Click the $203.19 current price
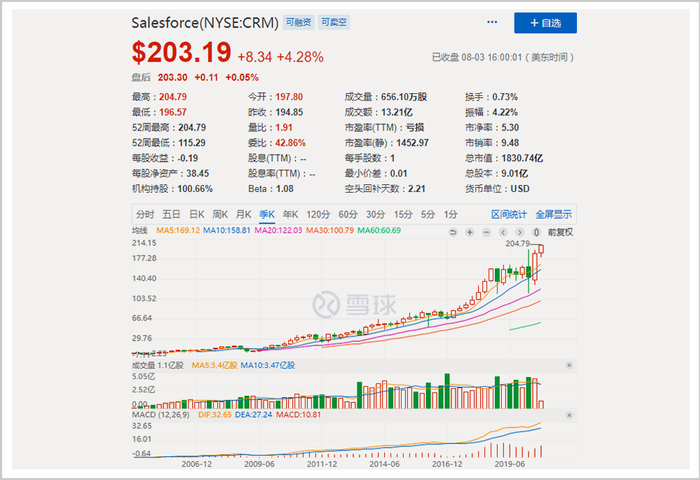Screen dimensions: 700x480 click(x=181, y=53)
